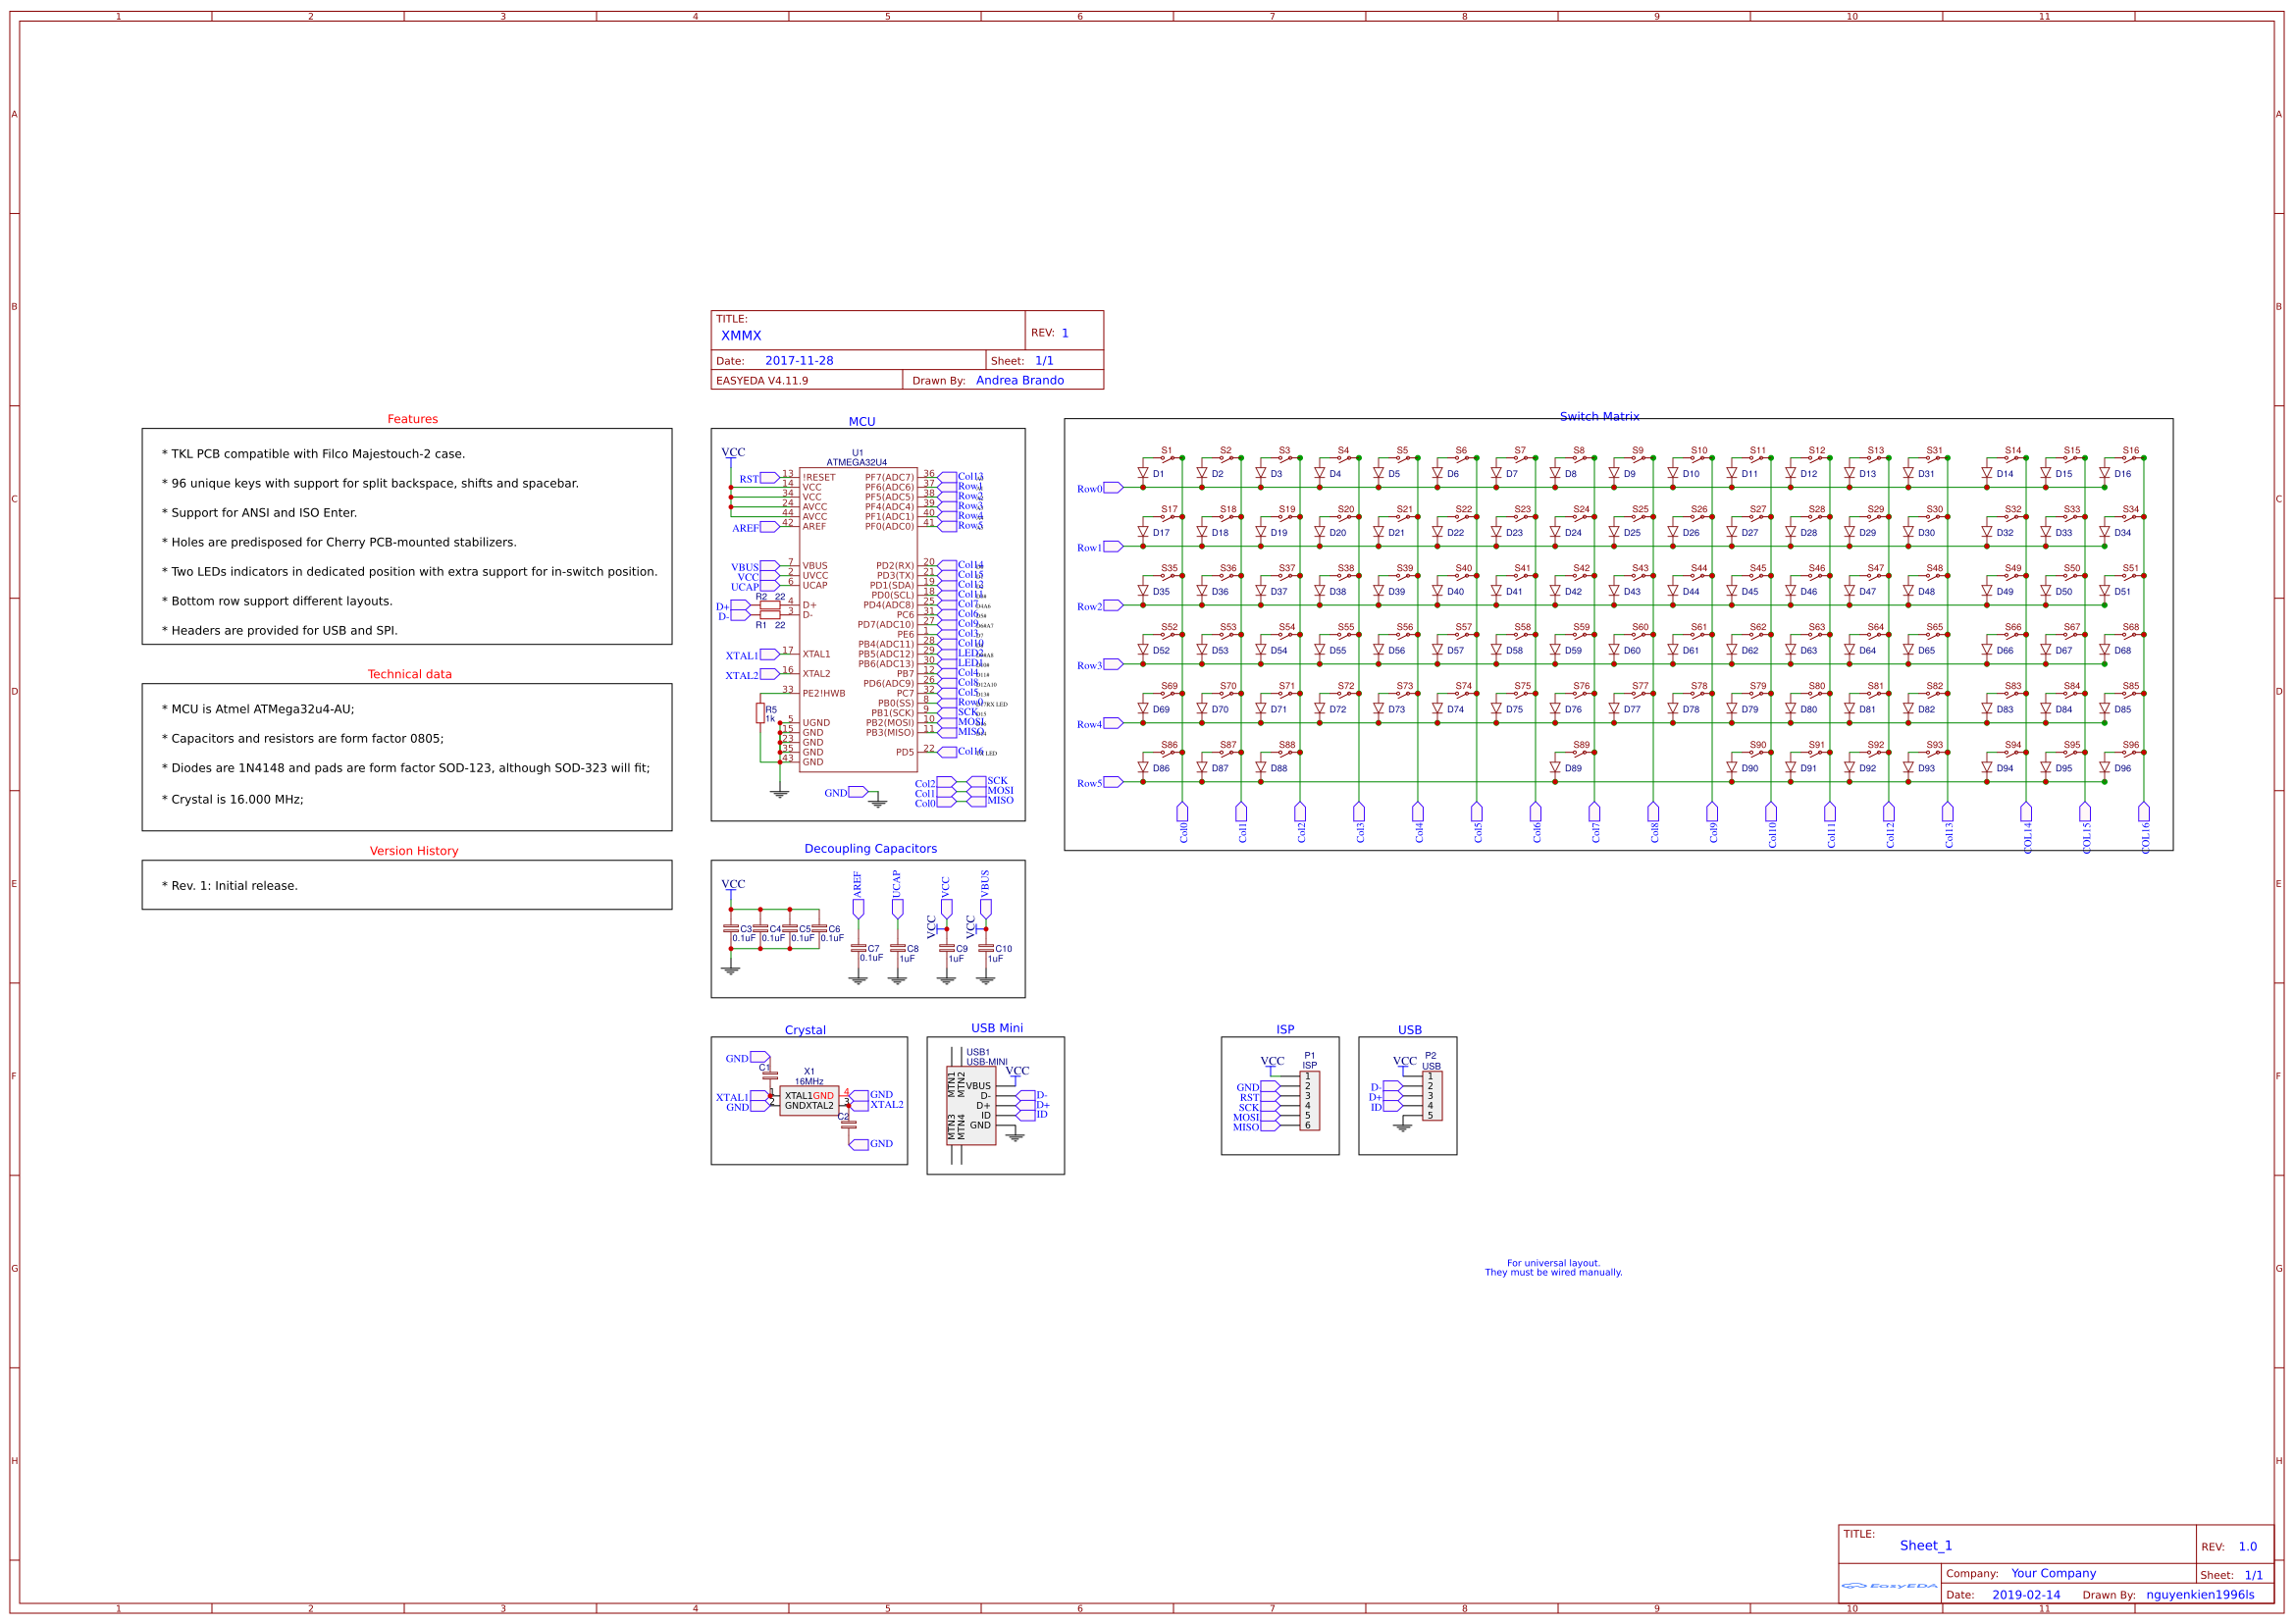The image size is (2294, 1624).
Task: Click the Andrea Brando drawn-by text
Action: point(1019,380)
